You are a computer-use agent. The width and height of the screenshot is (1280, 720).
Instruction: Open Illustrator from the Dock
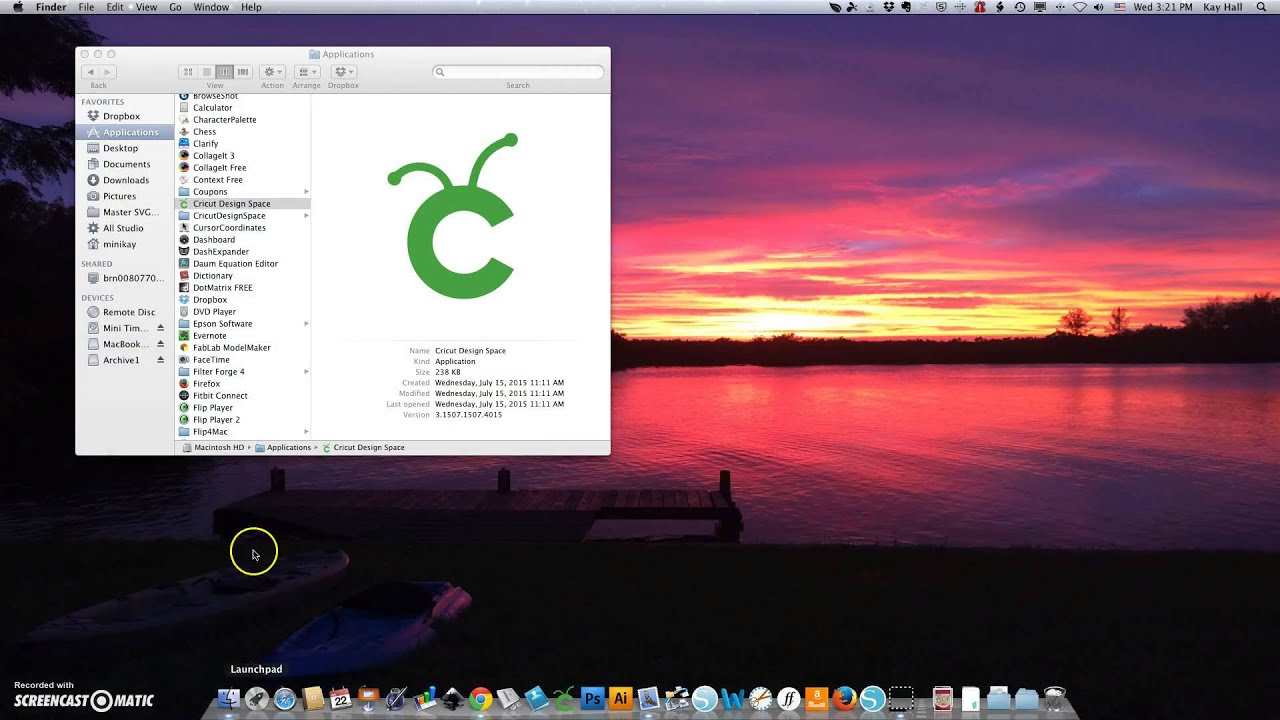(x=619, y=698)
